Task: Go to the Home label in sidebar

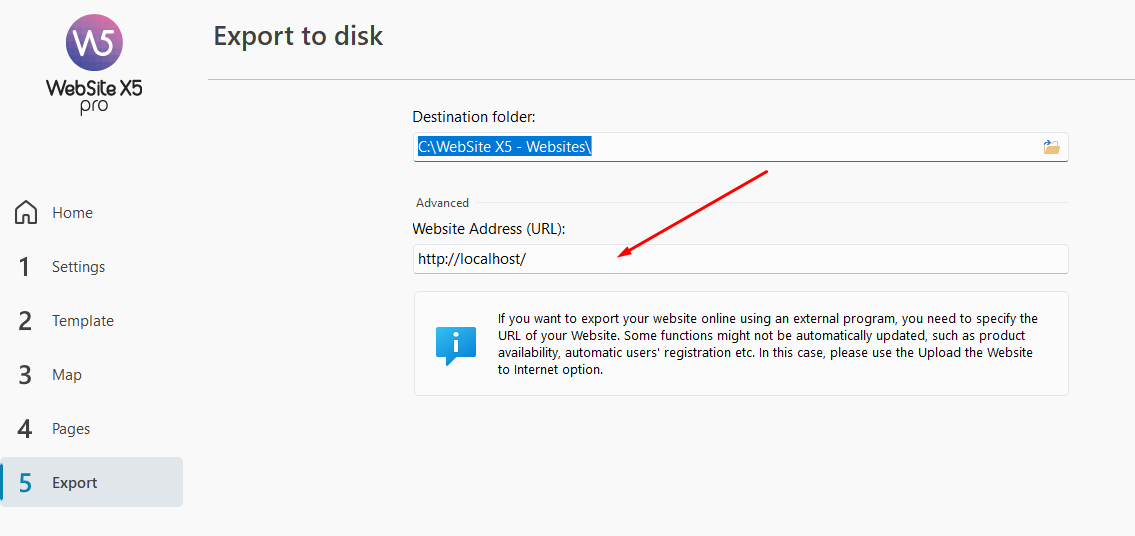Action: pyautogui.click(x=72, y=213)
